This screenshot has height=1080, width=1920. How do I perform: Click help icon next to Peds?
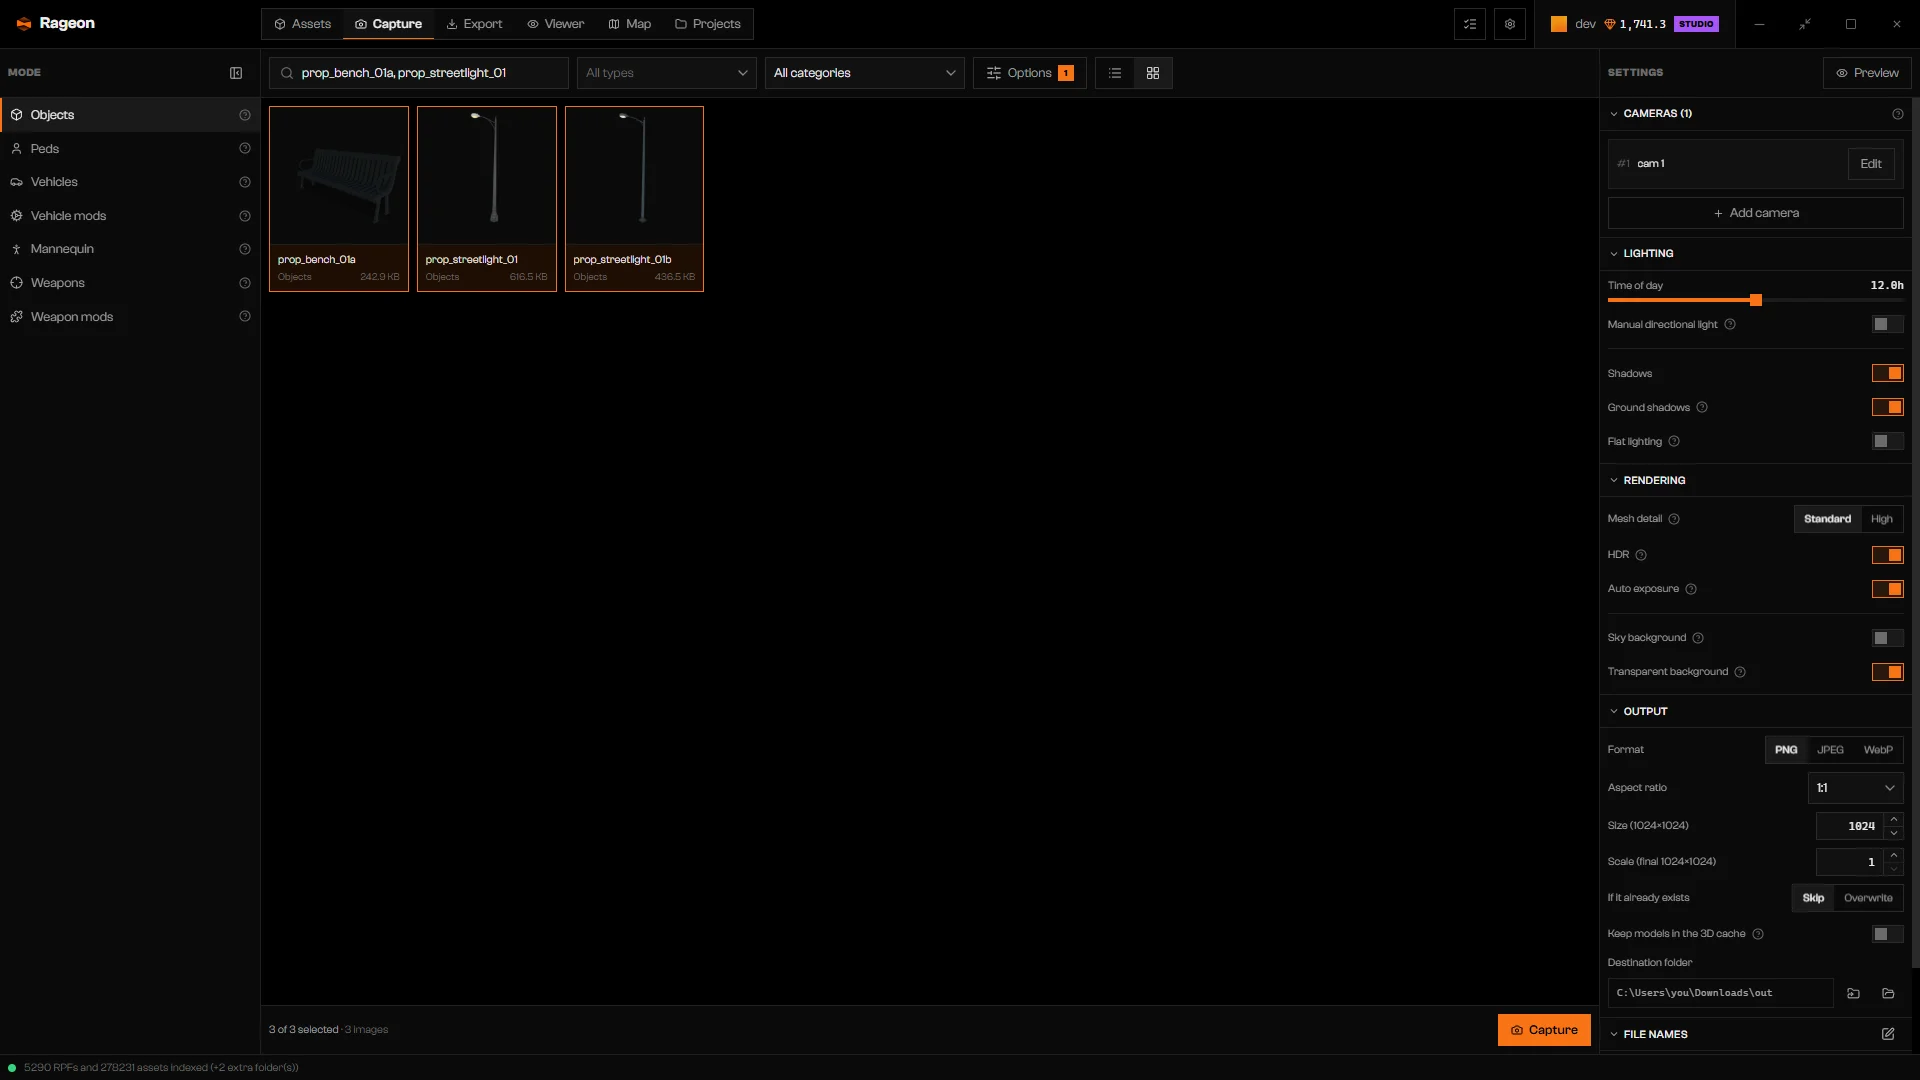coord(245,148)
